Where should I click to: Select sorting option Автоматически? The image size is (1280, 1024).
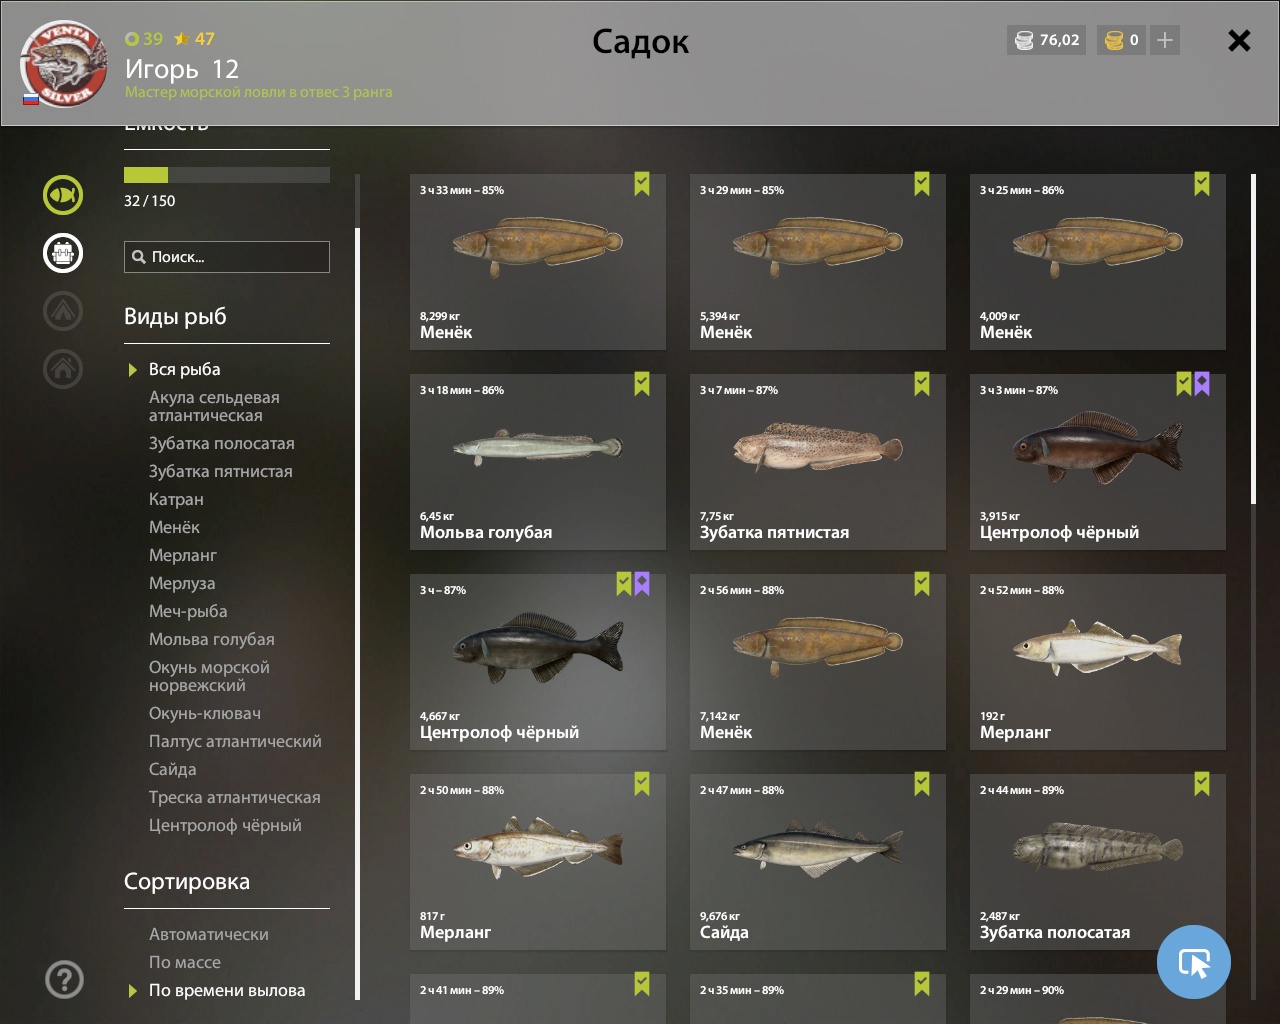(x=209, y=934)
